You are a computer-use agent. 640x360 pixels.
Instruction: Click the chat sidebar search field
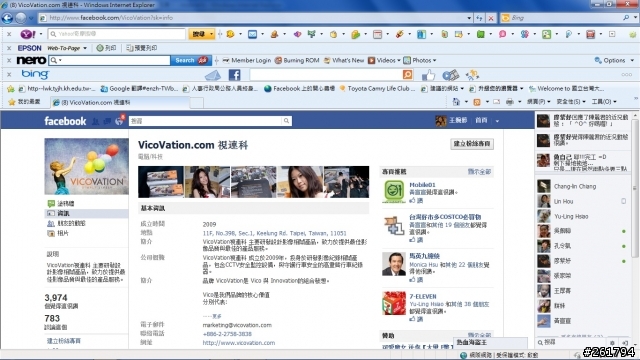coord(571,342)
